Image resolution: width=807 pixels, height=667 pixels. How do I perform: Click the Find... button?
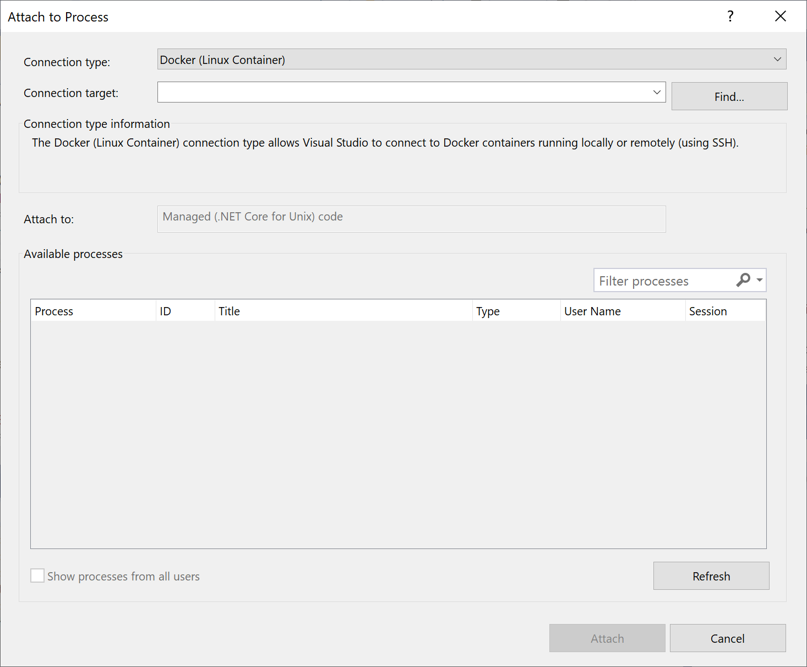[728, 96]
